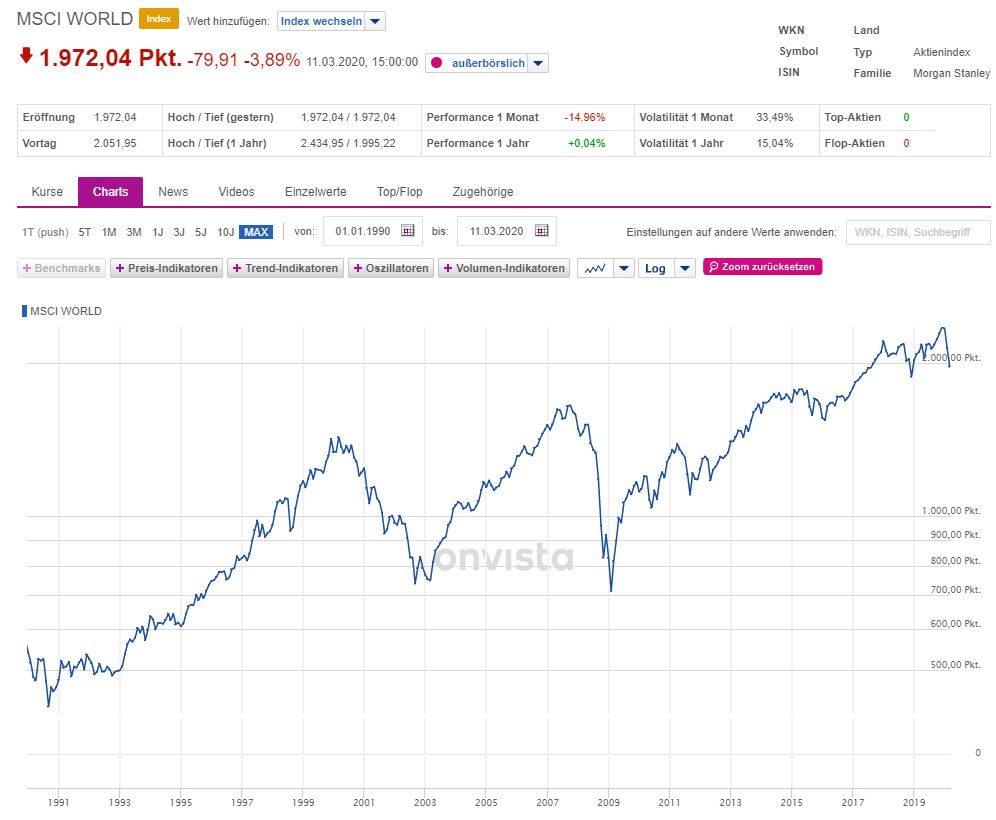Screen dimensions: 996x820
Task: Switch the chart range to 5J
Action: point(201,232)
